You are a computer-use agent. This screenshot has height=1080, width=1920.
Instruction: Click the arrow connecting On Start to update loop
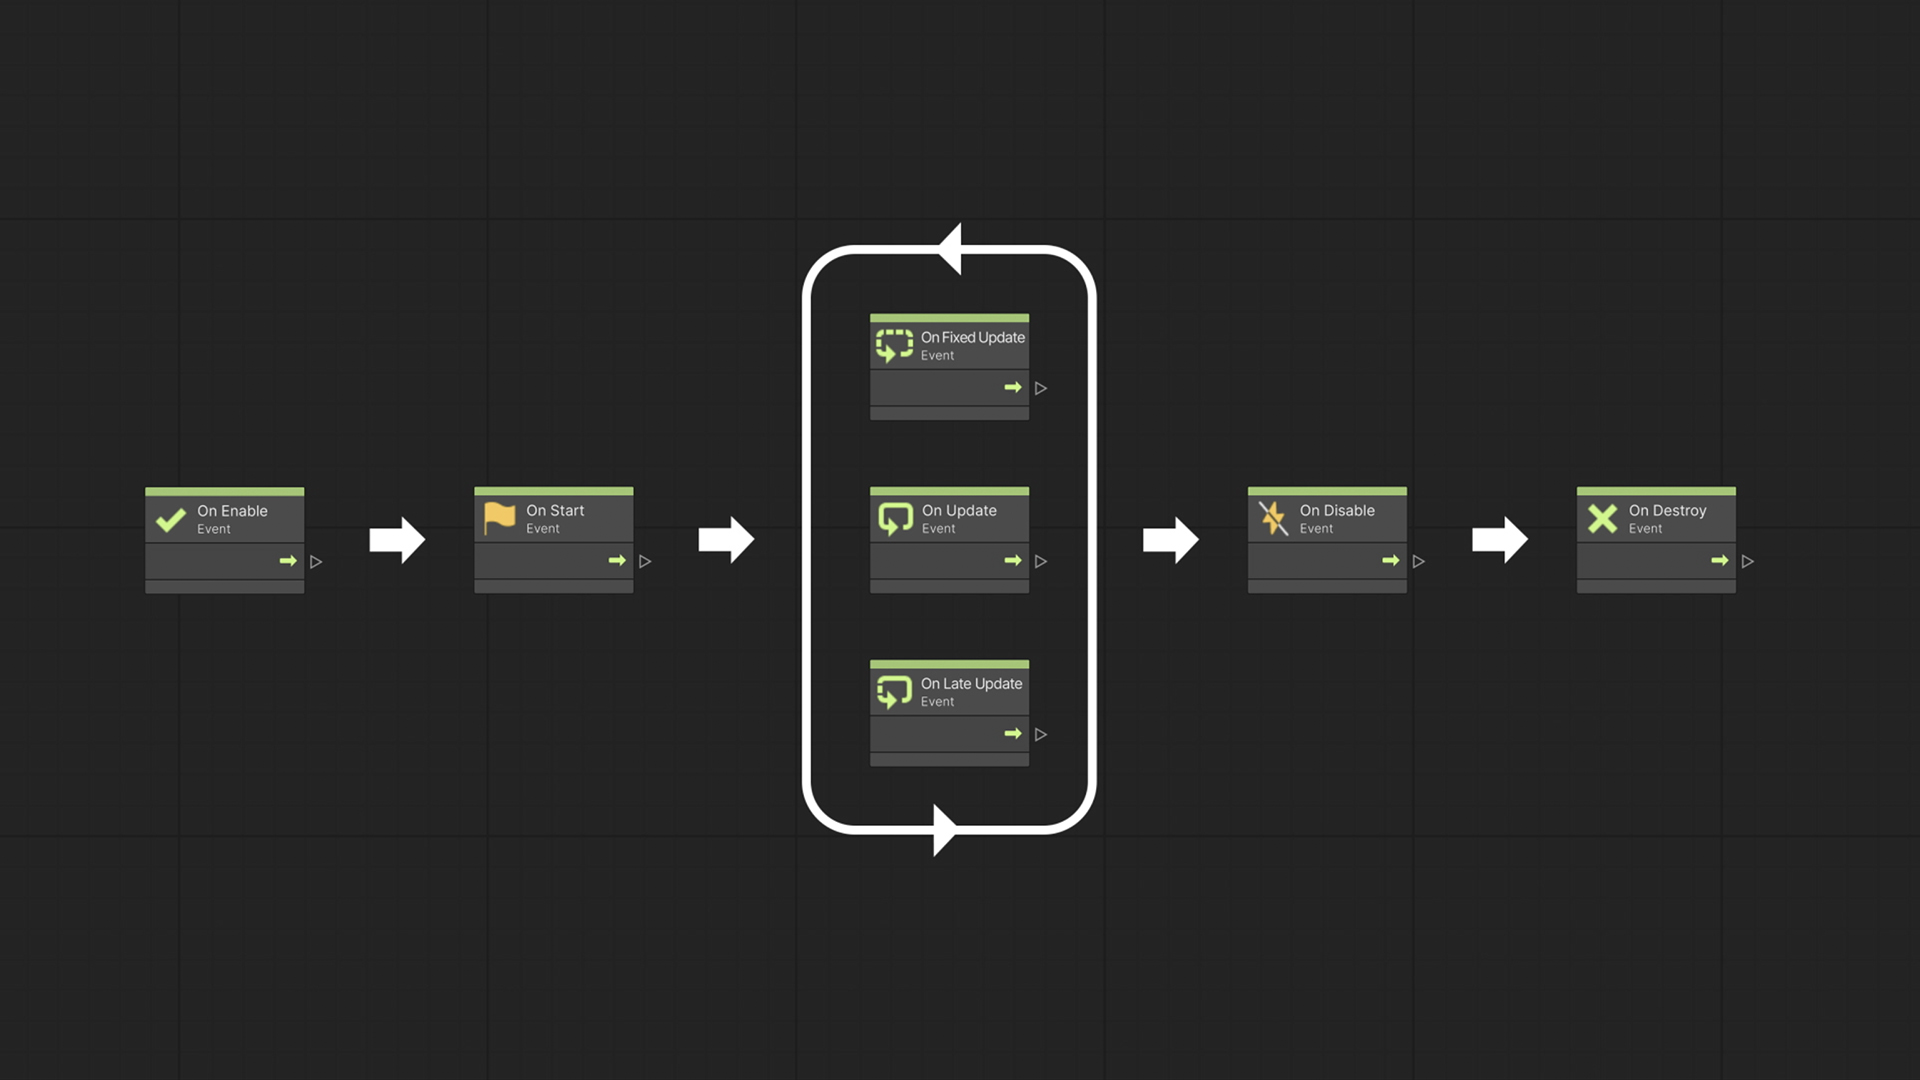724,538
